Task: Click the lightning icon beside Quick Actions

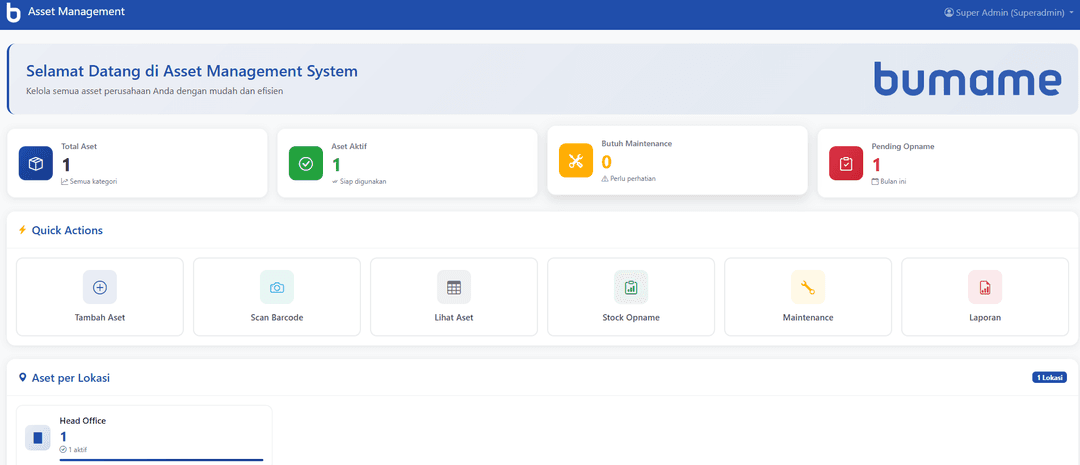Action: pos(23,230)
